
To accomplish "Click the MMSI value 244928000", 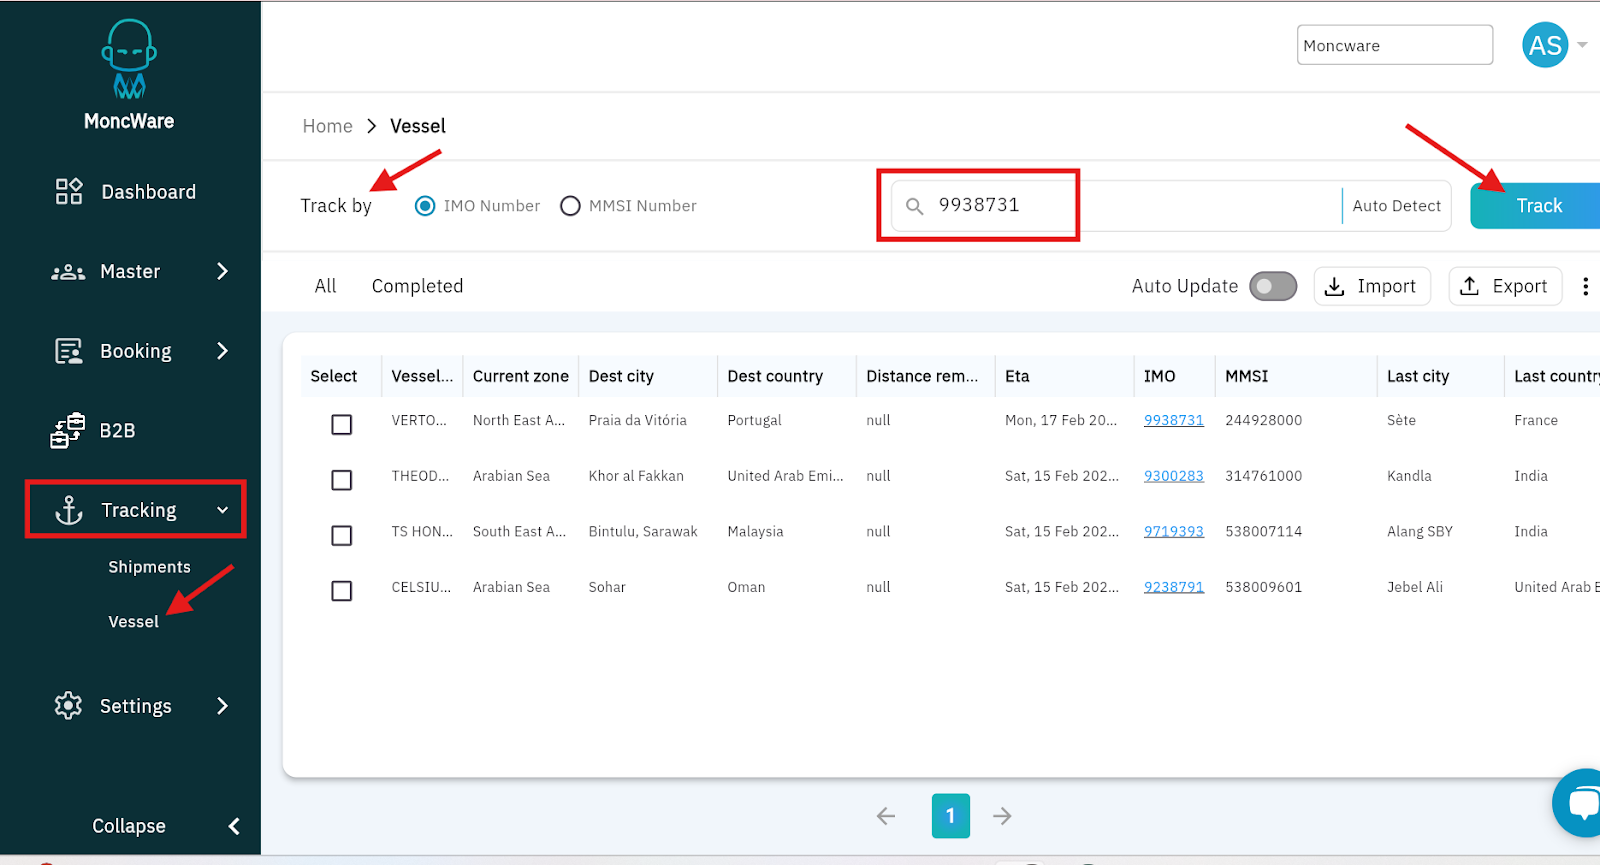I will point(1263,421).
